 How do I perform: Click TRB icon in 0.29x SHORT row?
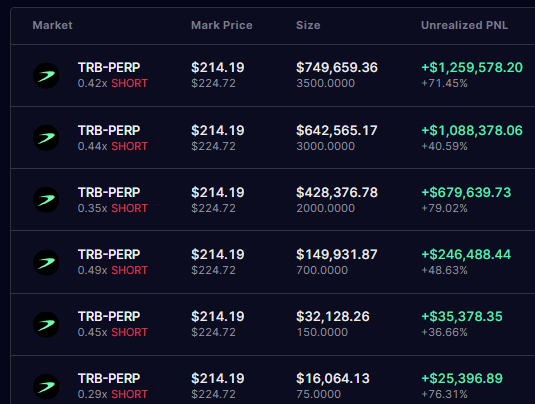[46, 387]
